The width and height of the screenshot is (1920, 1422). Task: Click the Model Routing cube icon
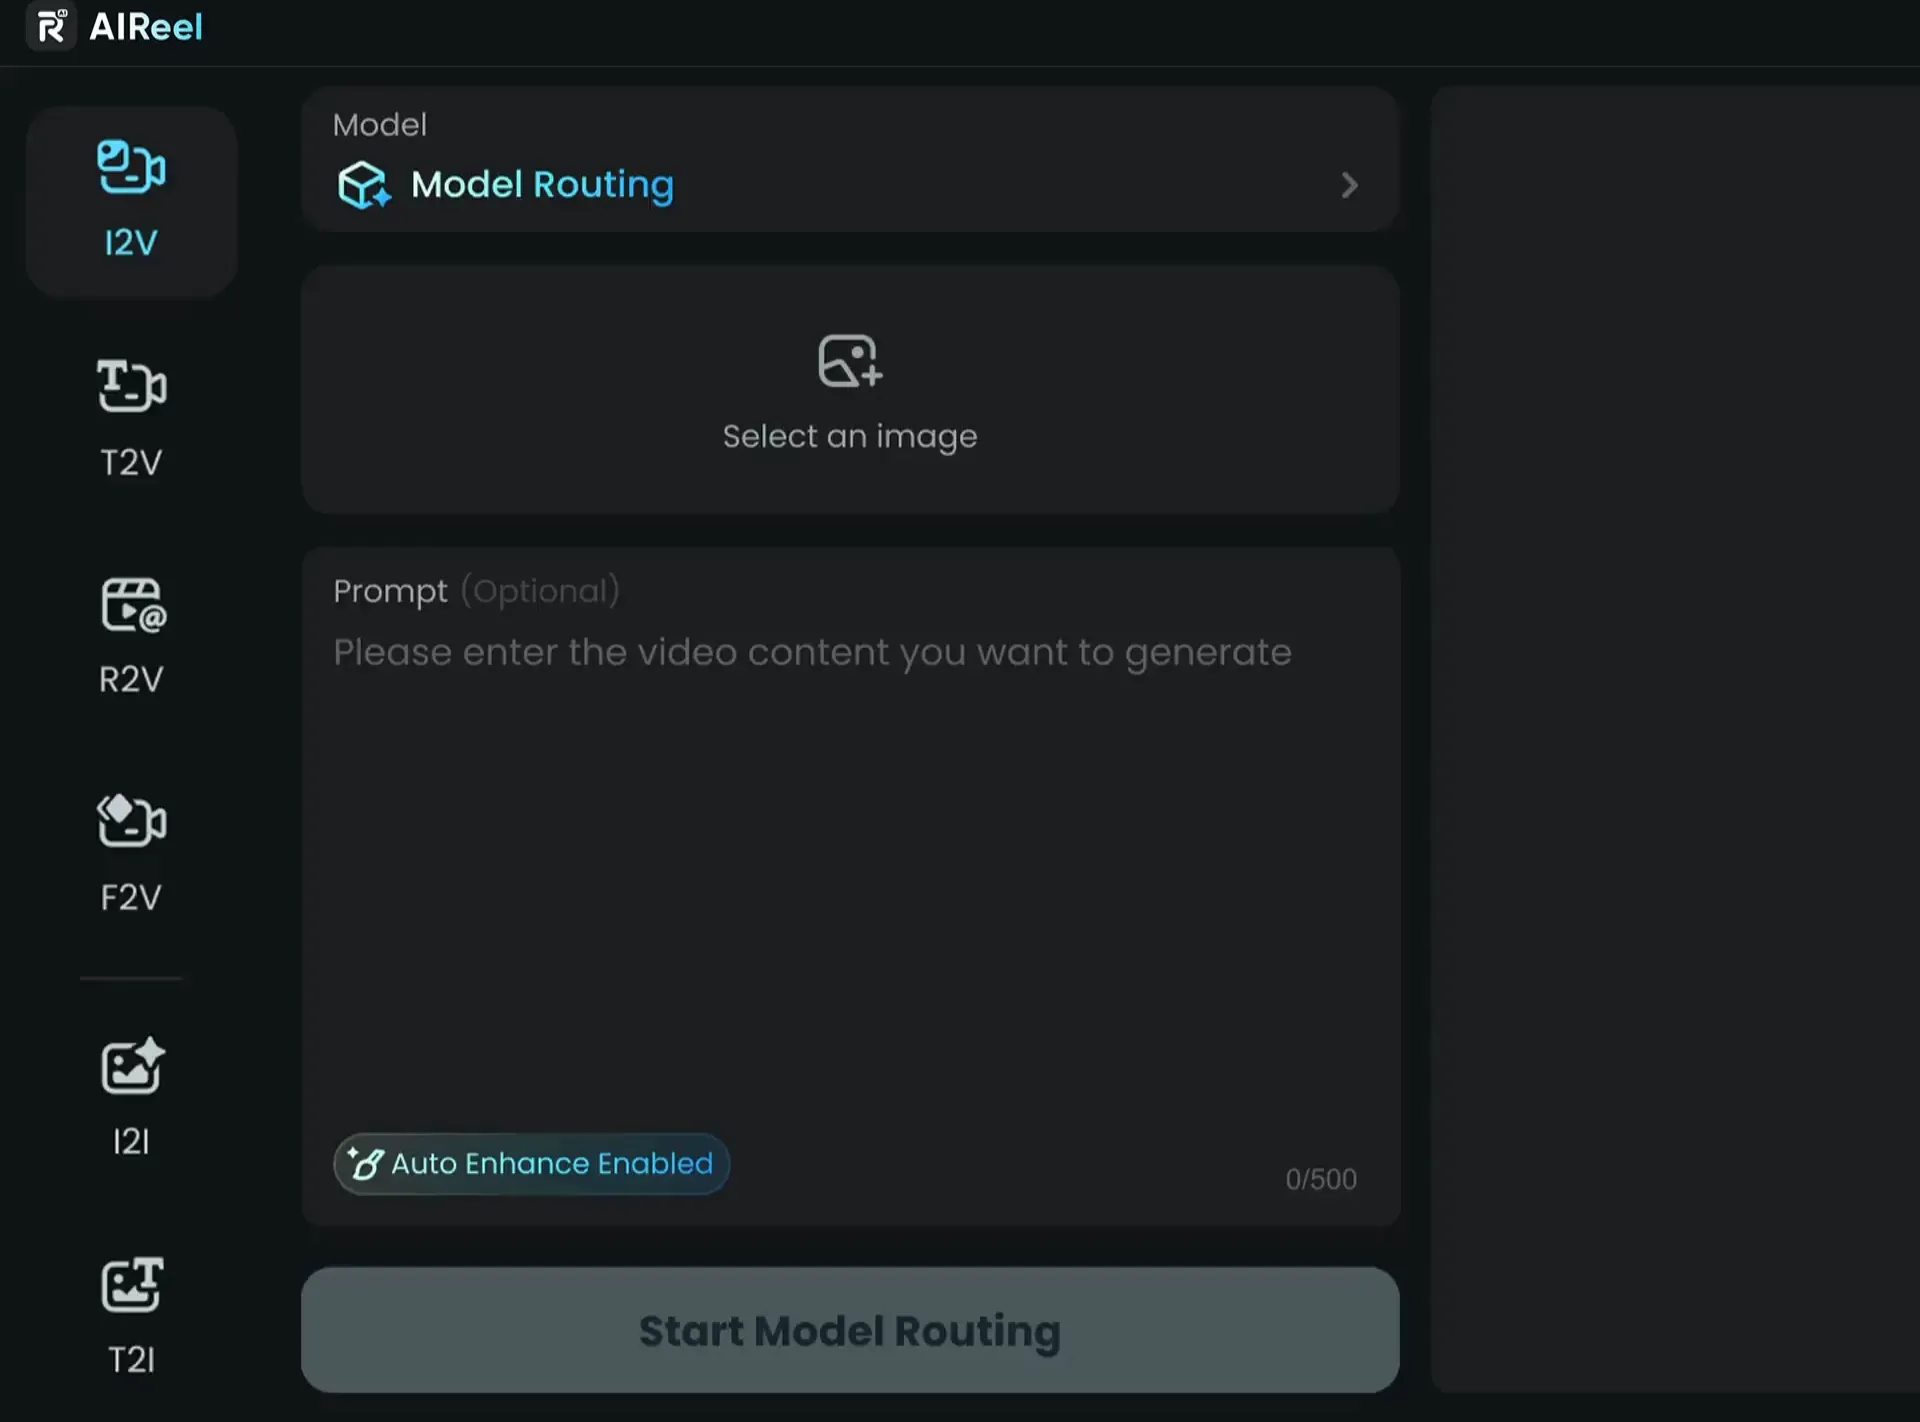[364, 185]
